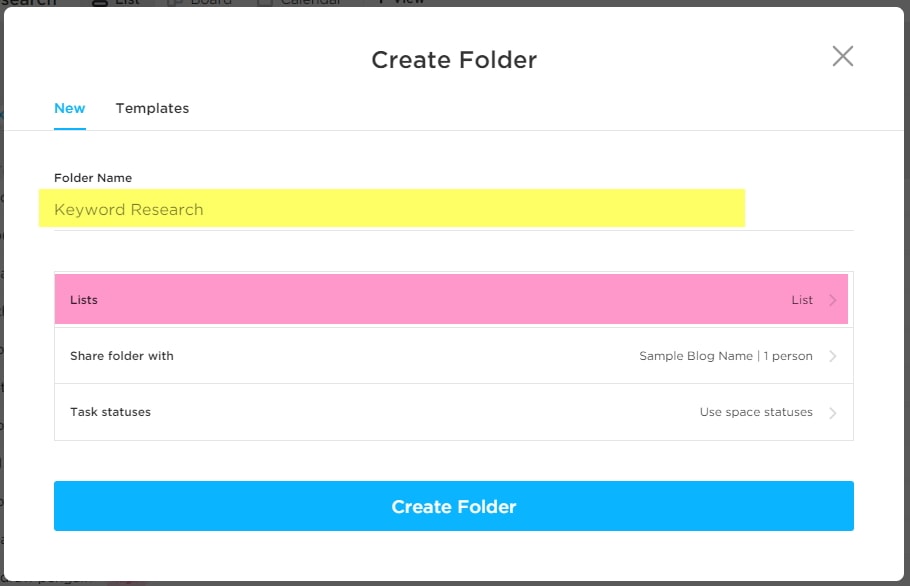Click the Create Folder dialog title
Image resolution: width=910 pixels, height=586 pixels.
click(454, 60)
